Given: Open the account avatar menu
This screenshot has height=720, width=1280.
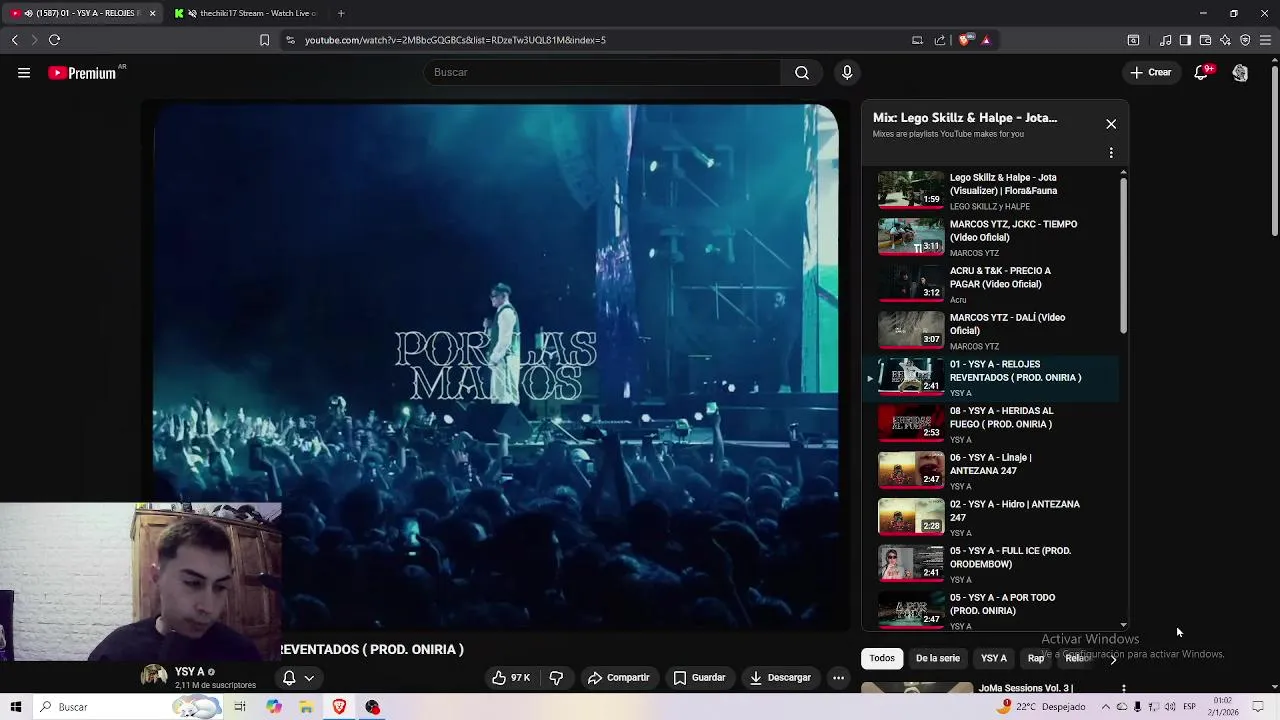Looking at the screenshot, I should pos(1240,73).
